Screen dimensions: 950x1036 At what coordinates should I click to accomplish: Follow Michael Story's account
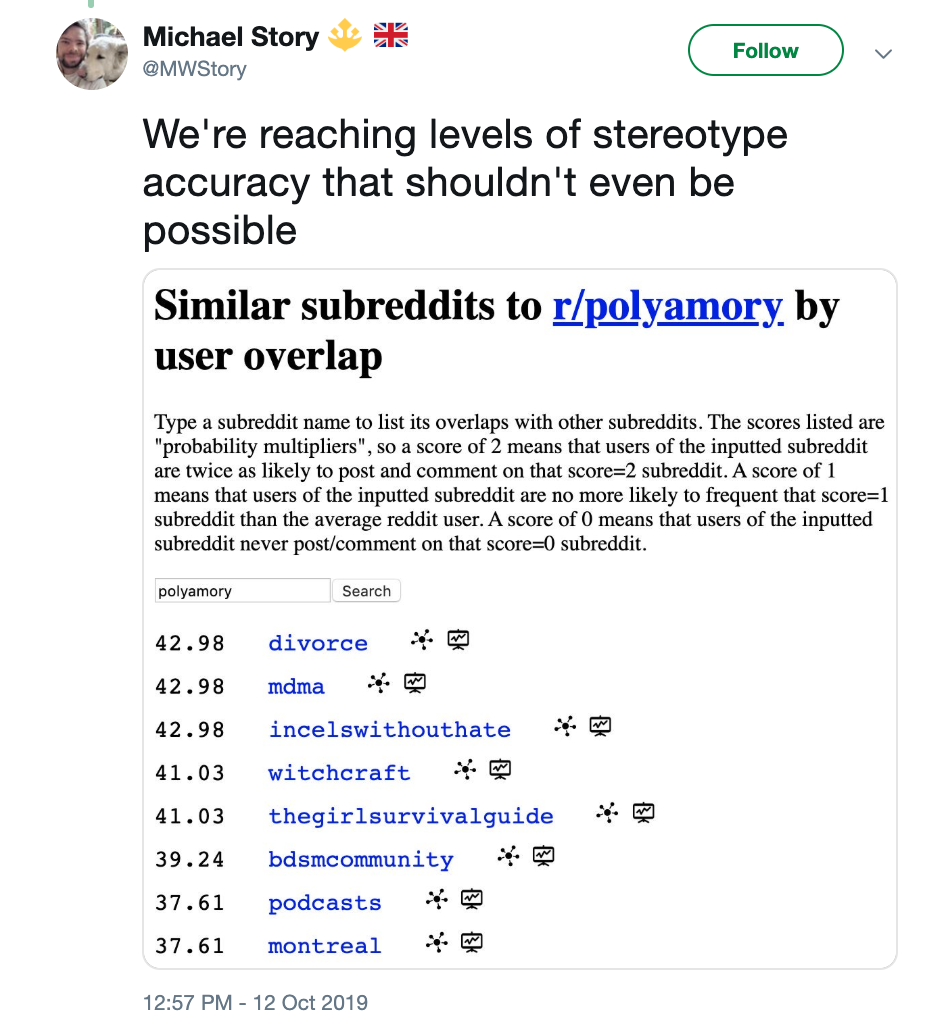pos(765,51)
